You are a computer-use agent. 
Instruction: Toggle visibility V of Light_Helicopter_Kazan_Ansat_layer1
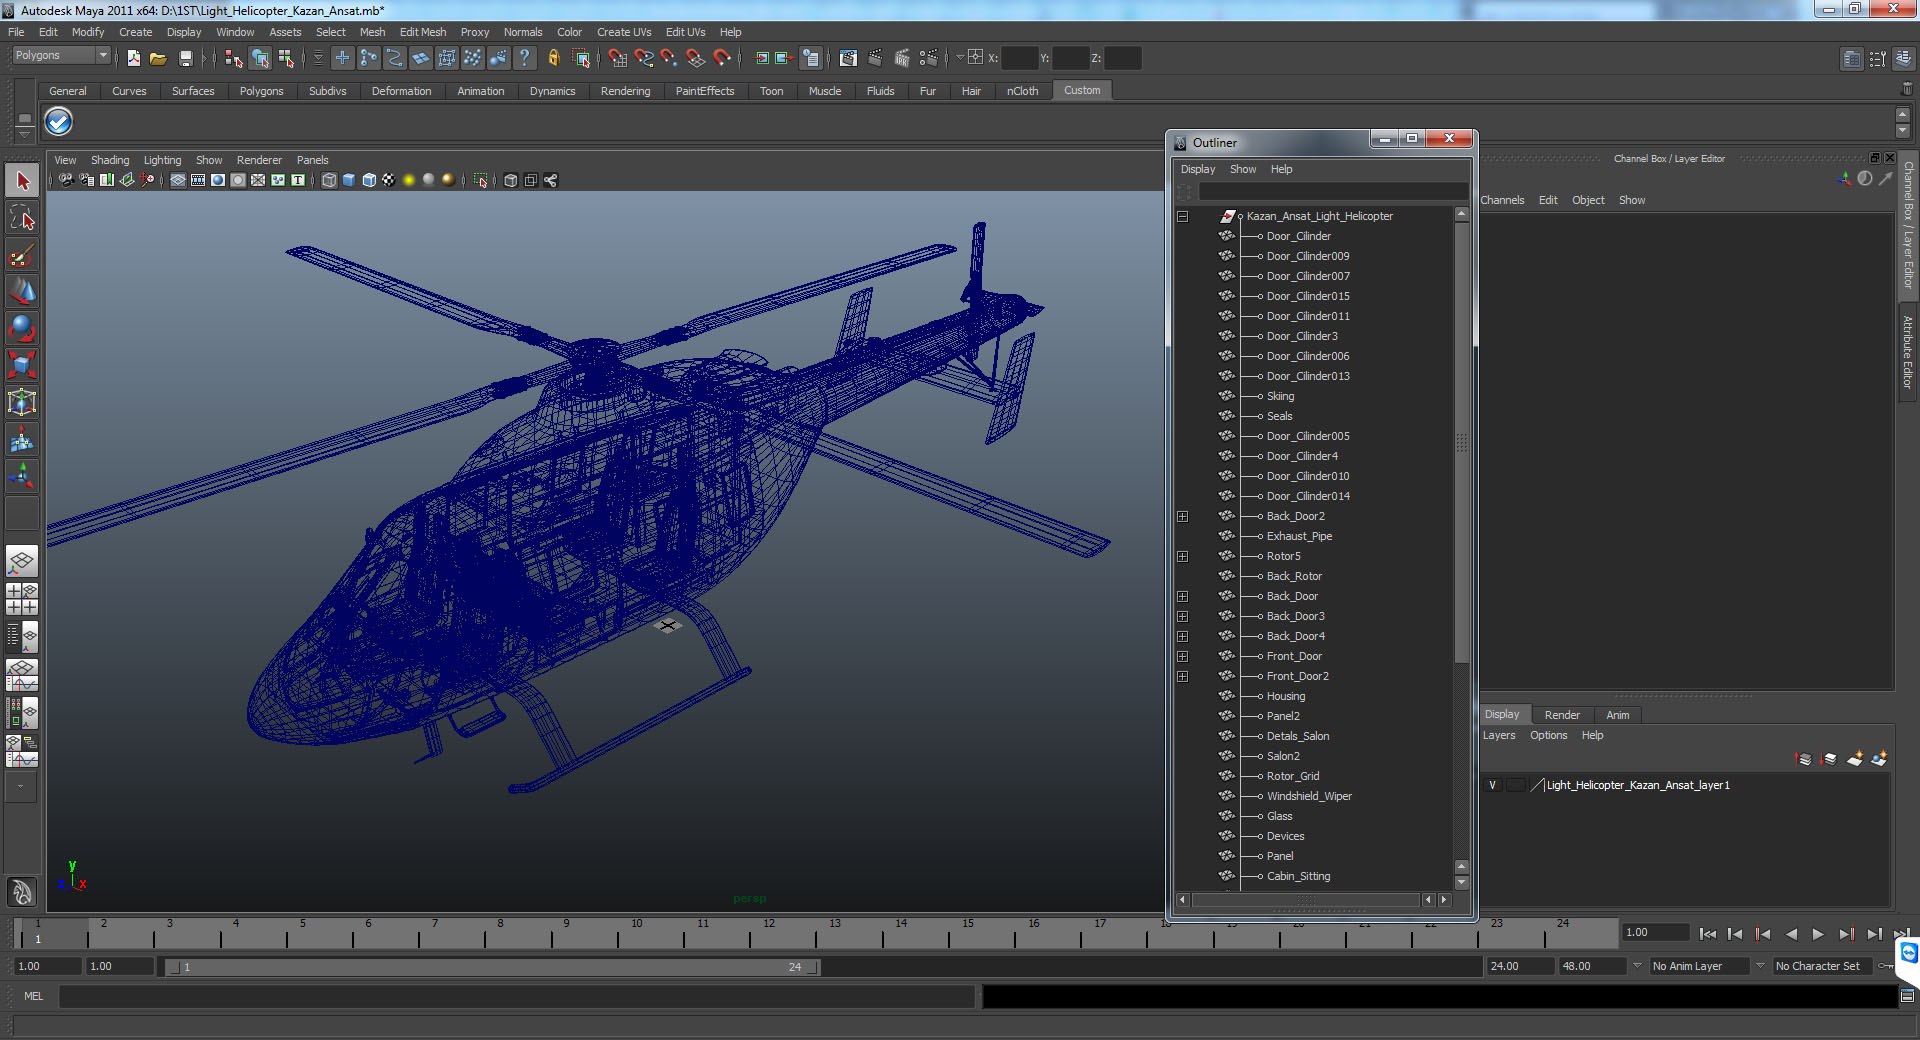tap(1492, 785)
